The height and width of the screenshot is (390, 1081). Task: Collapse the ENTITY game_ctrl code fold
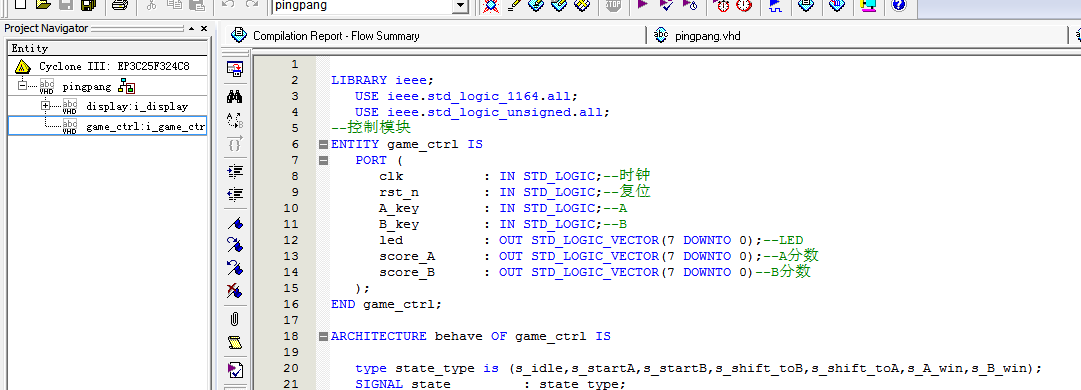click(x=322, y=145)
